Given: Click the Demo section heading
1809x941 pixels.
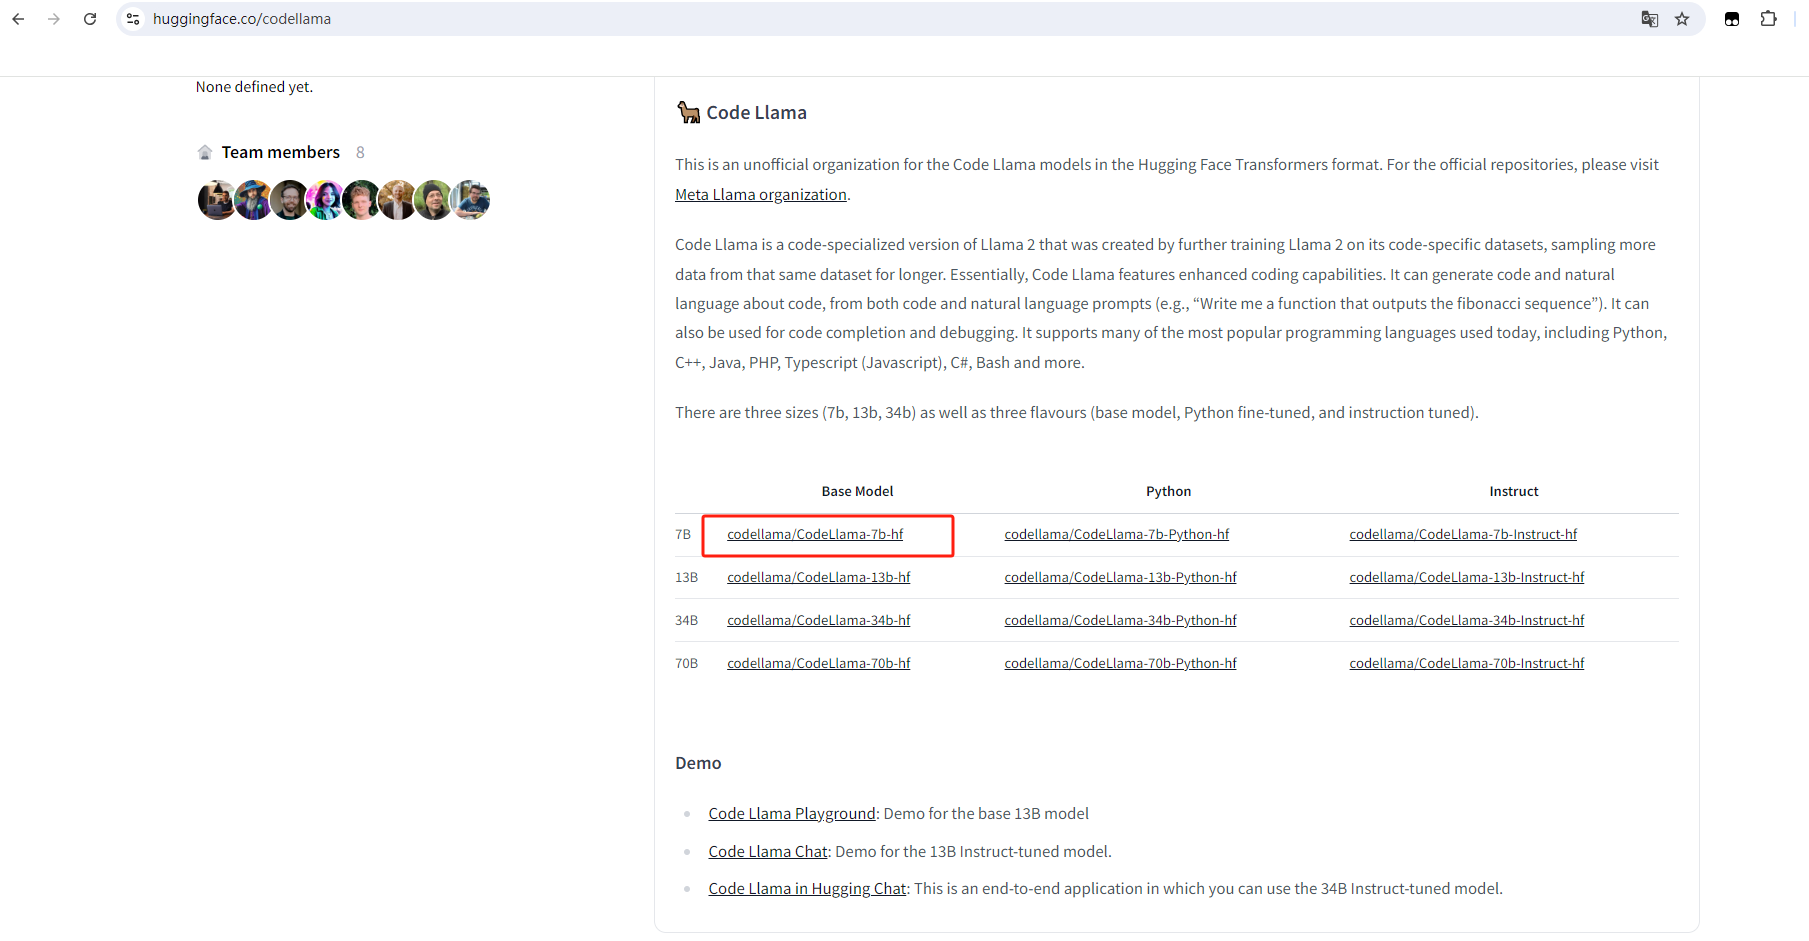Looking at the screenshot, I should pos(698,764).
